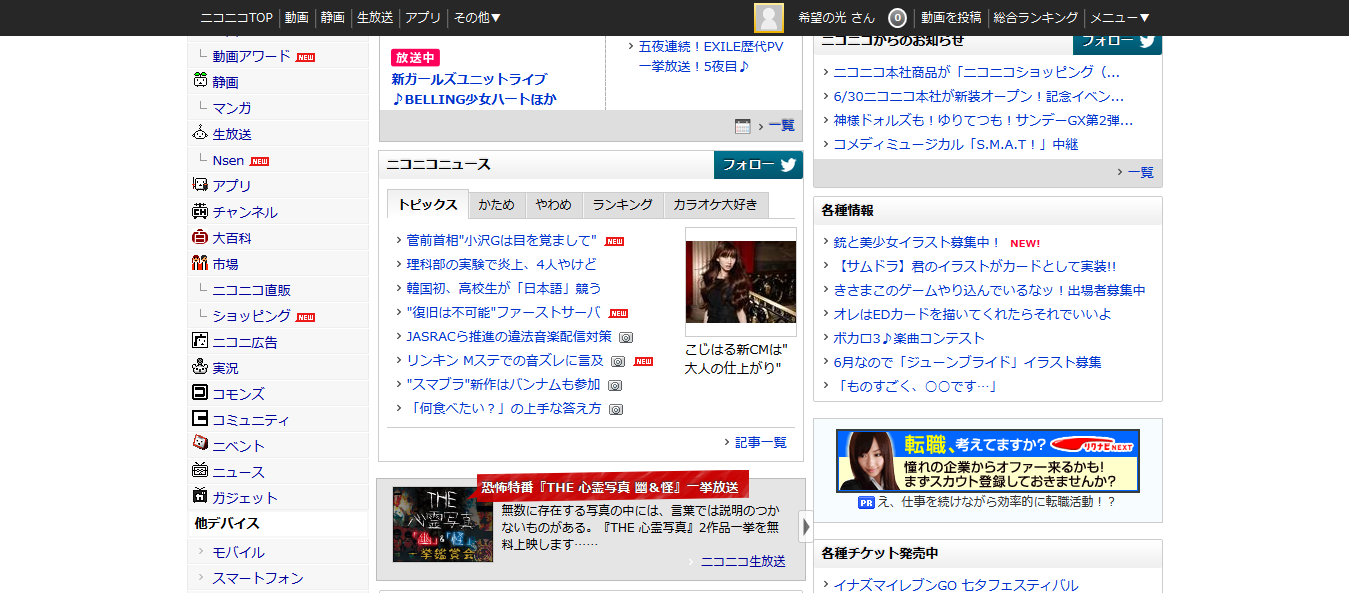Click the calendar icon beside 一覧
The image size is (1349, 593).
point(742,126)
